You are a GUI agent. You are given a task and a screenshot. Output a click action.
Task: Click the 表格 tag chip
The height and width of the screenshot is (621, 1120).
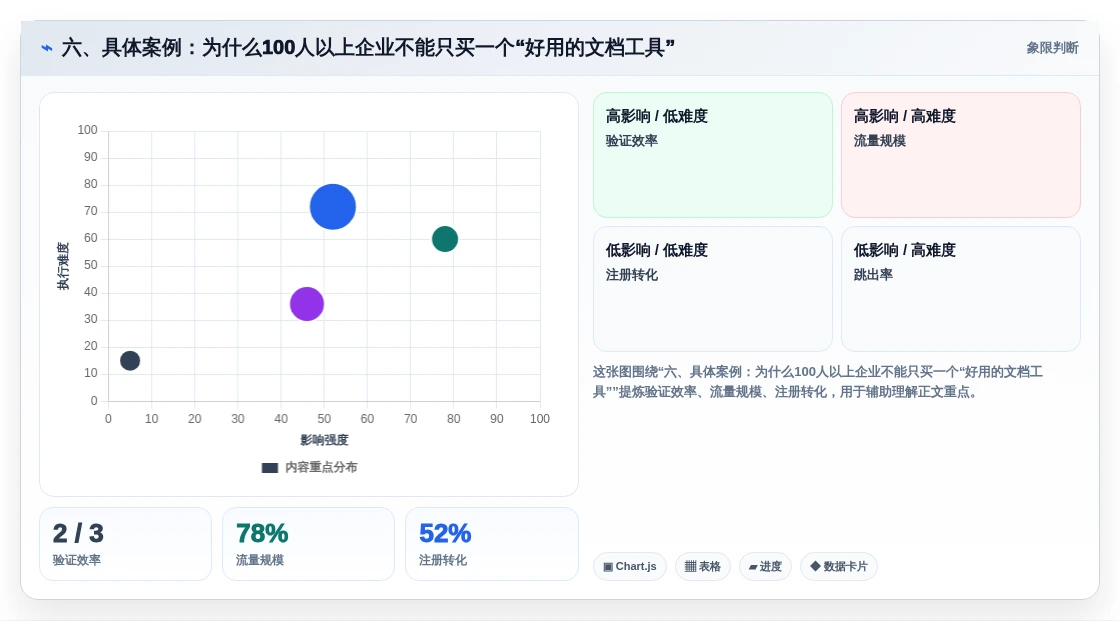click(703, 567)
